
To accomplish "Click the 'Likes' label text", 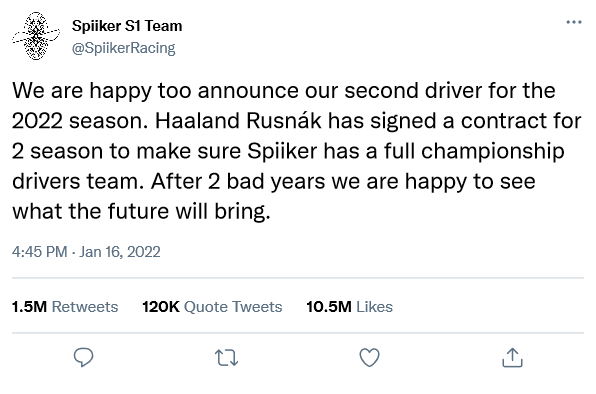I will pyautogui.click(x=374, y=307).
